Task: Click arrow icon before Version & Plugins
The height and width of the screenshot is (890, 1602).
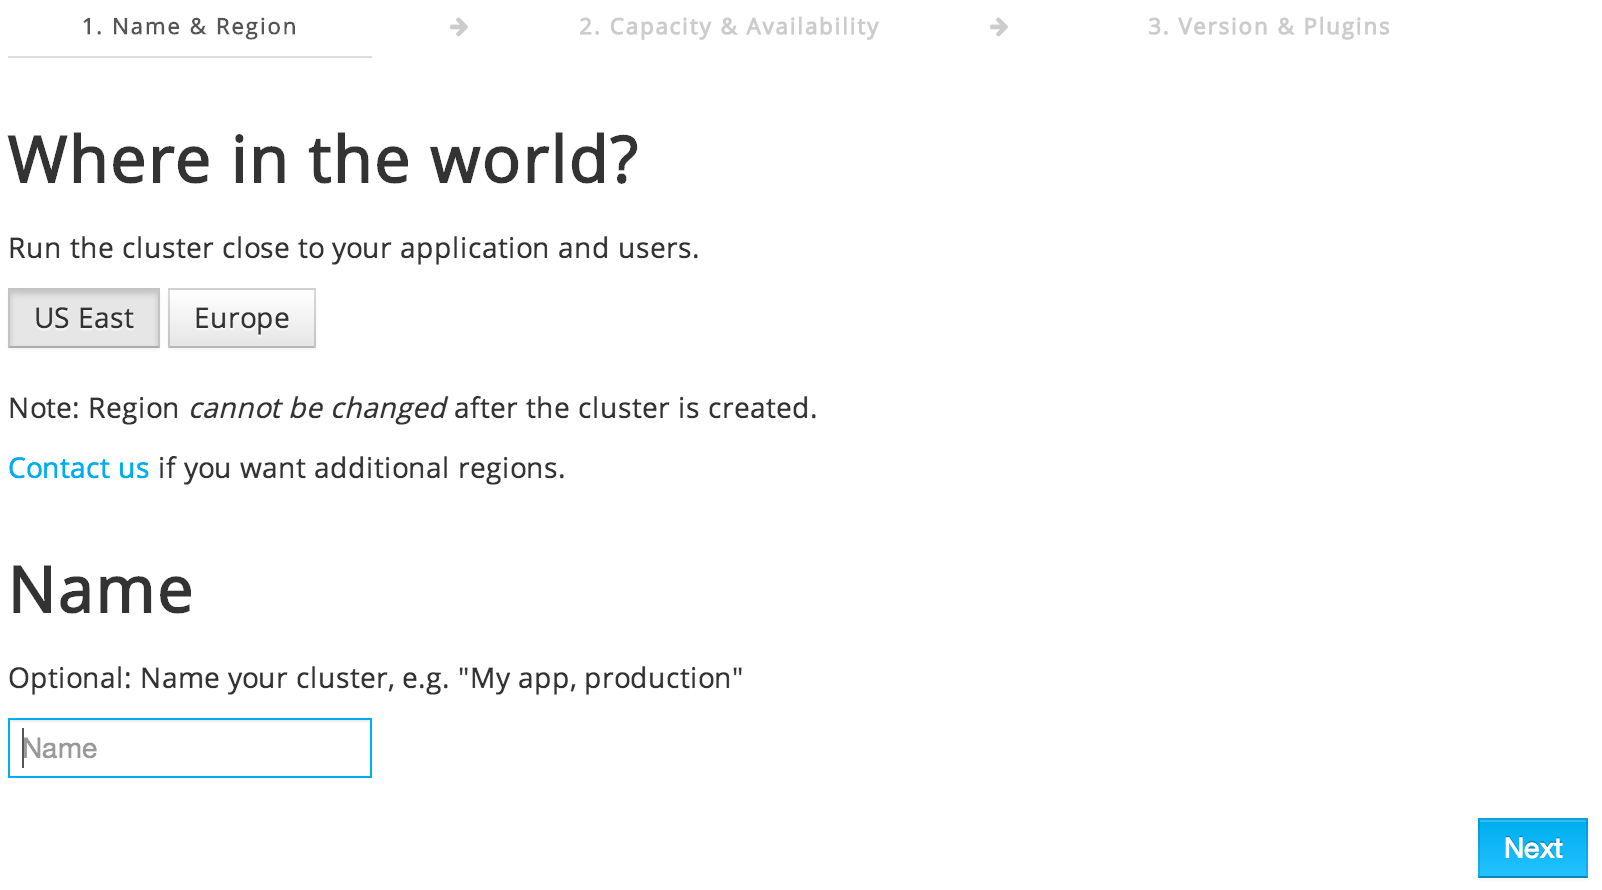Action: [x=999, y=27]
